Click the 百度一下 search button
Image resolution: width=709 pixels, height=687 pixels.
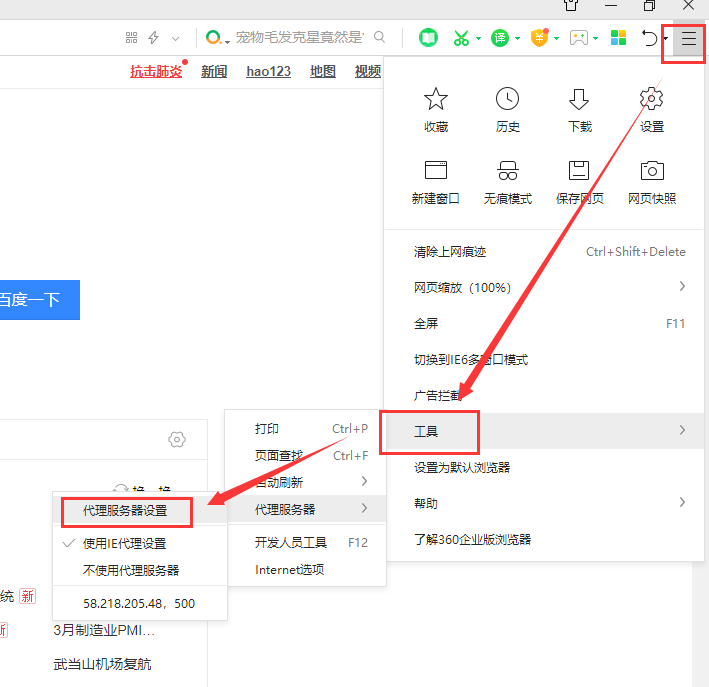(39, 299)
